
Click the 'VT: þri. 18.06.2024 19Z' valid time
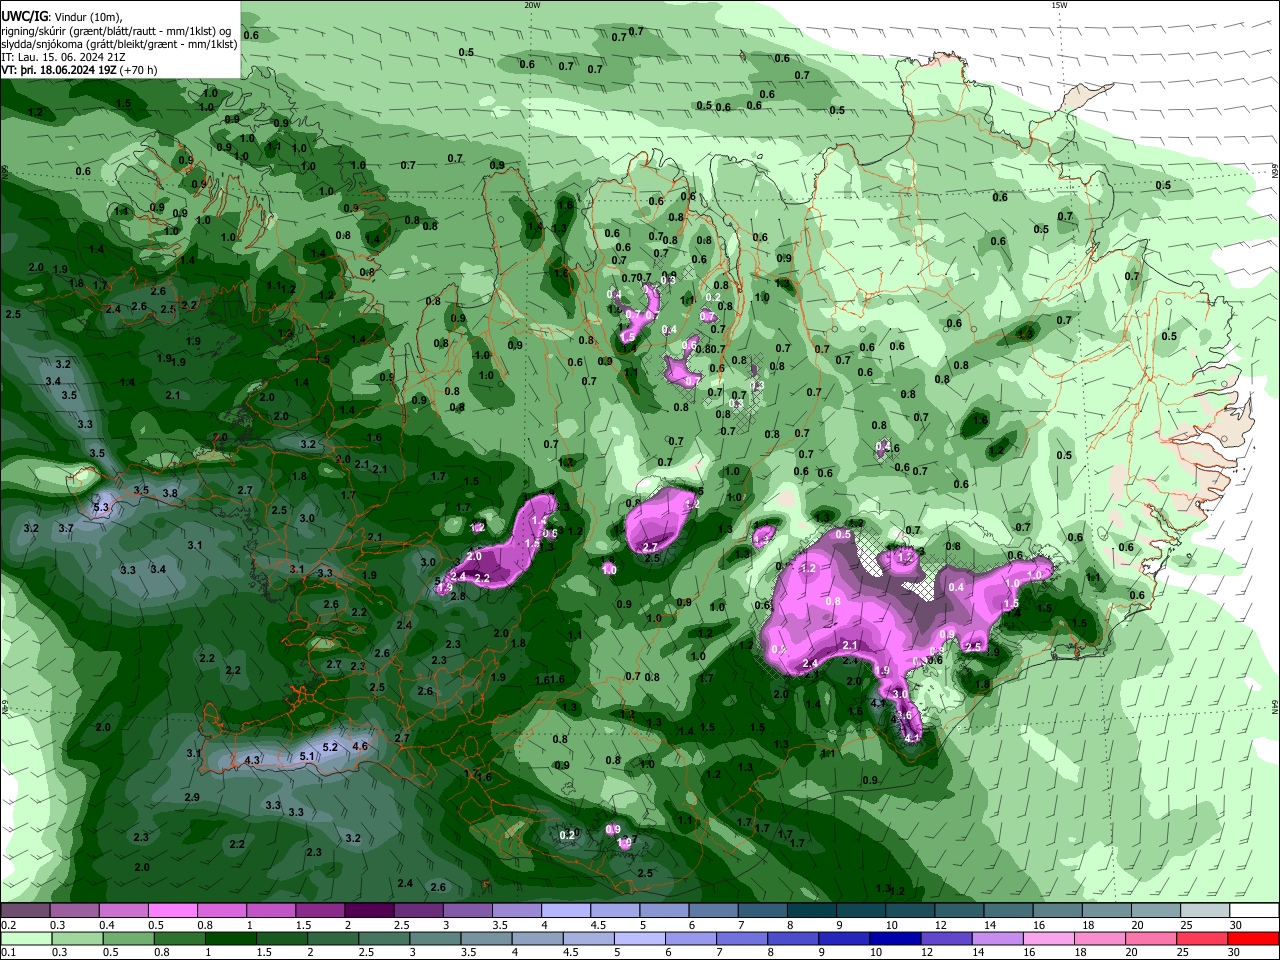pos(60,70)
